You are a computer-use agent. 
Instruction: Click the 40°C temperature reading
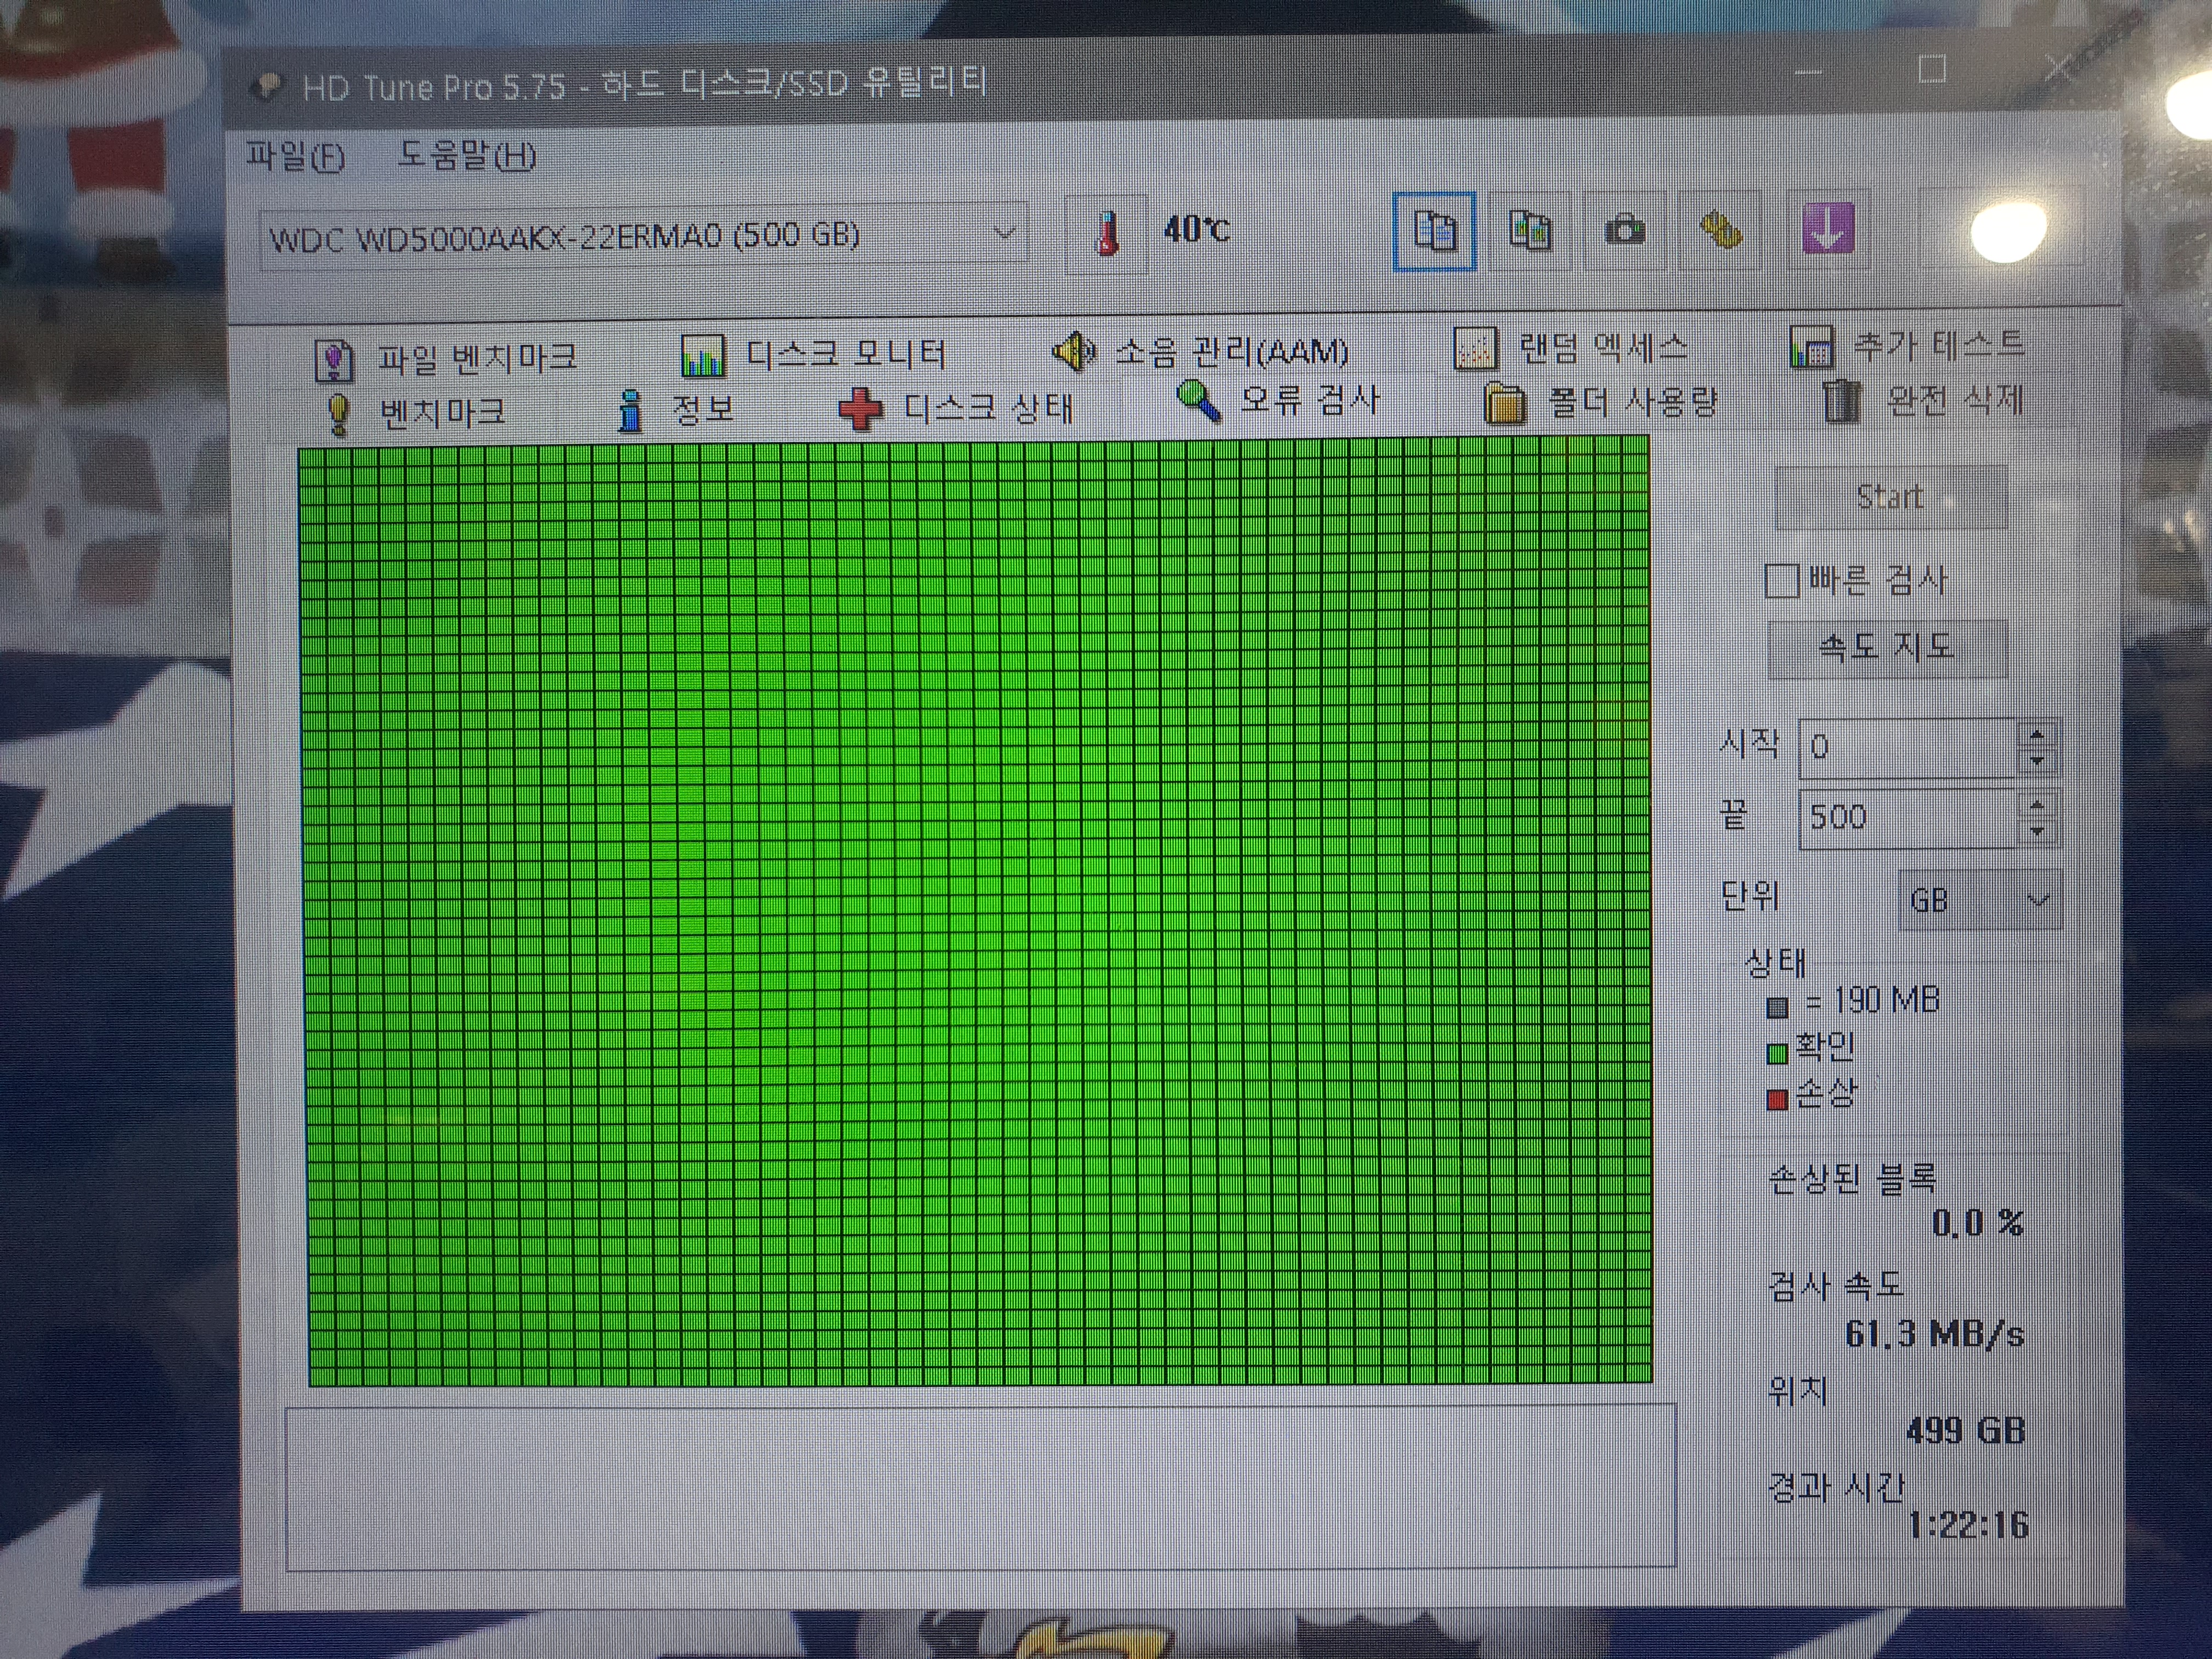(x=1196, y=230)
